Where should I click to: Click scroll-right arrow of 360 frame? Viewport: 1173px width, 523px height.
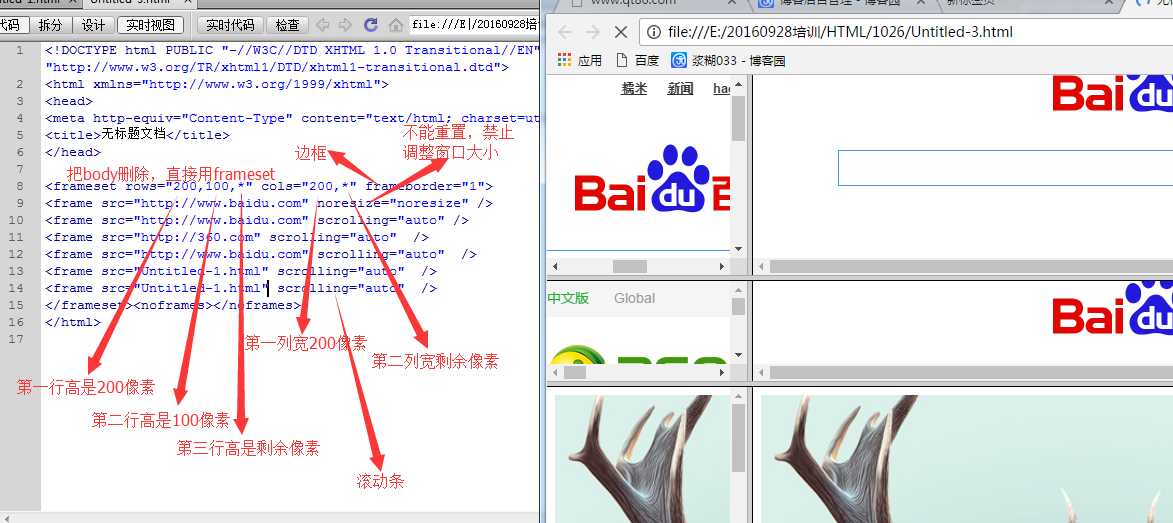722,372
